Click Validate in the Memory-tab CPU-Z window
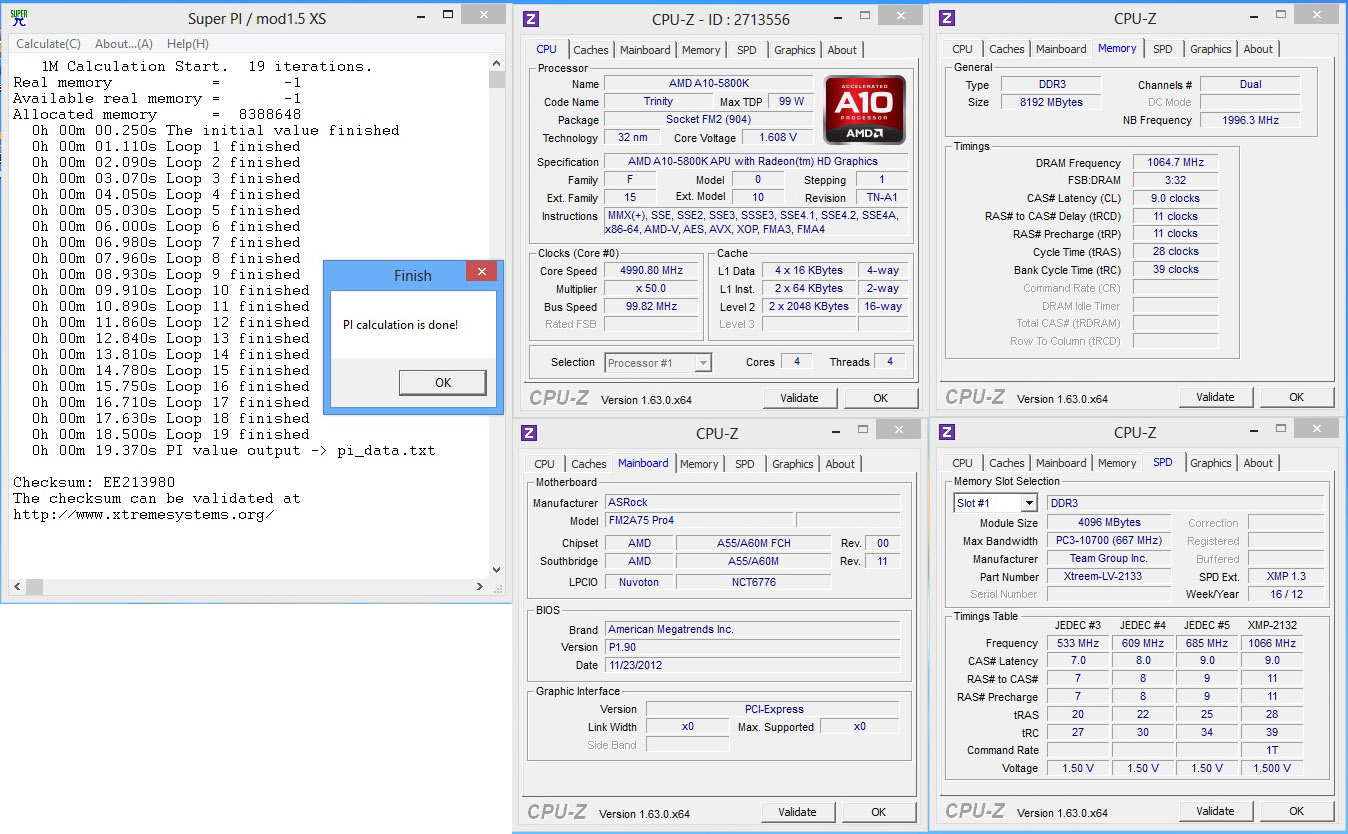The image size is (1348, 834). pyautogui.click(x=1215, y=397)
